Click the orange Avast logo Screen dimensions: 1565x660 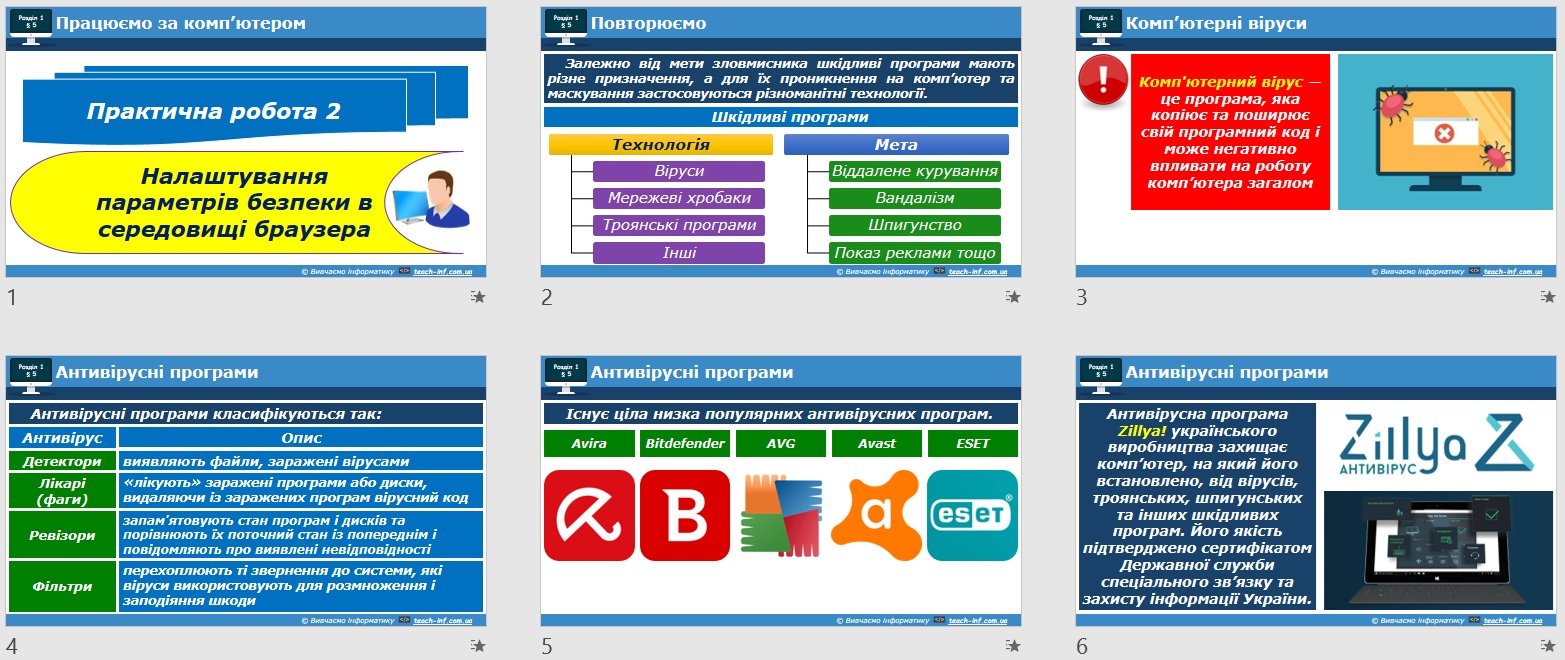click(x=876, y=515)
